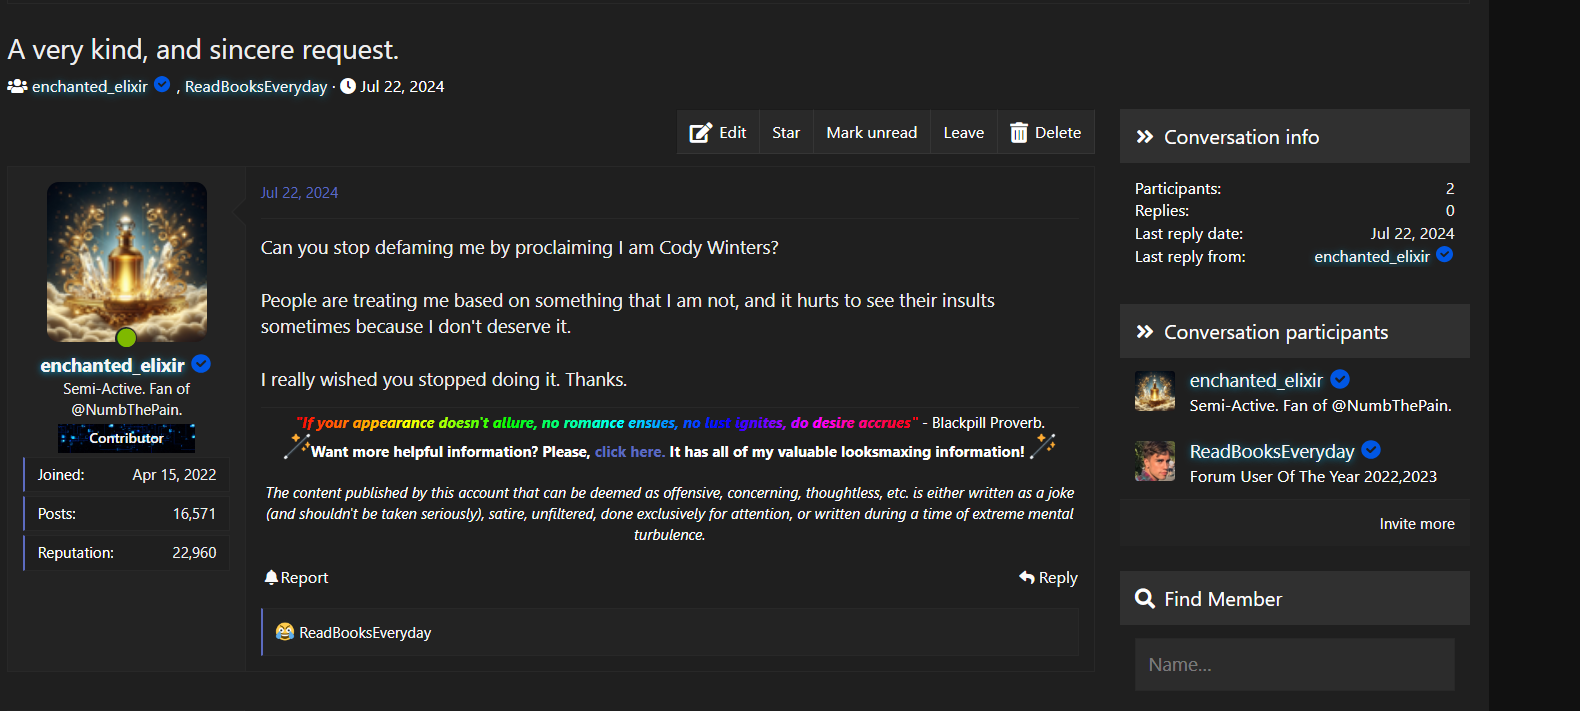Click the magnifier icon beside Find Member
Screen dimensions: 1580x711
point(1145,599)
